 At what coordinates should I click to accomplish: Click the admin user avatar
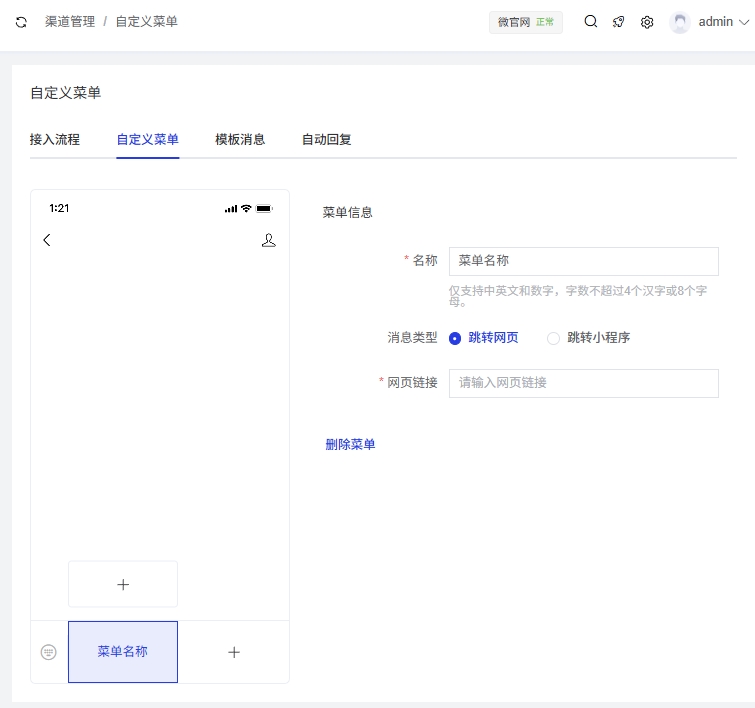[x=680, y=22]
